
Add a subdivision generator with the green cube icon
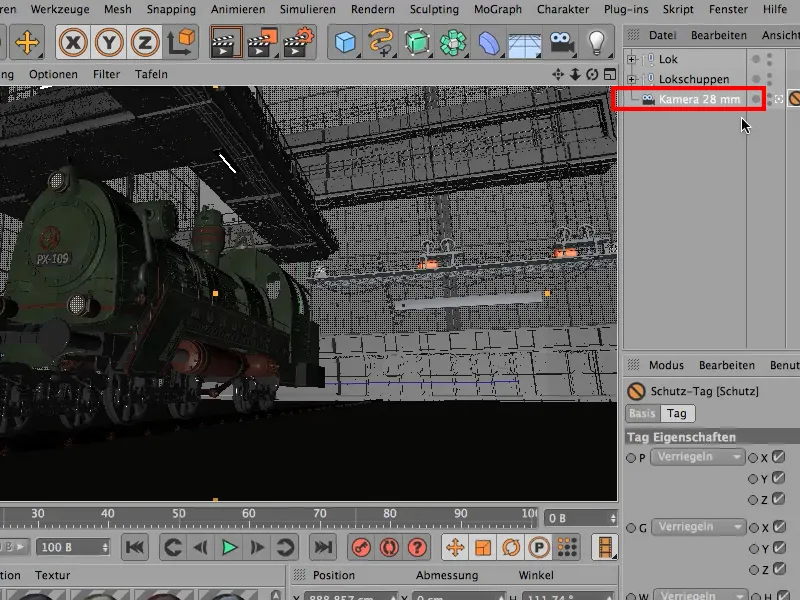417,42
